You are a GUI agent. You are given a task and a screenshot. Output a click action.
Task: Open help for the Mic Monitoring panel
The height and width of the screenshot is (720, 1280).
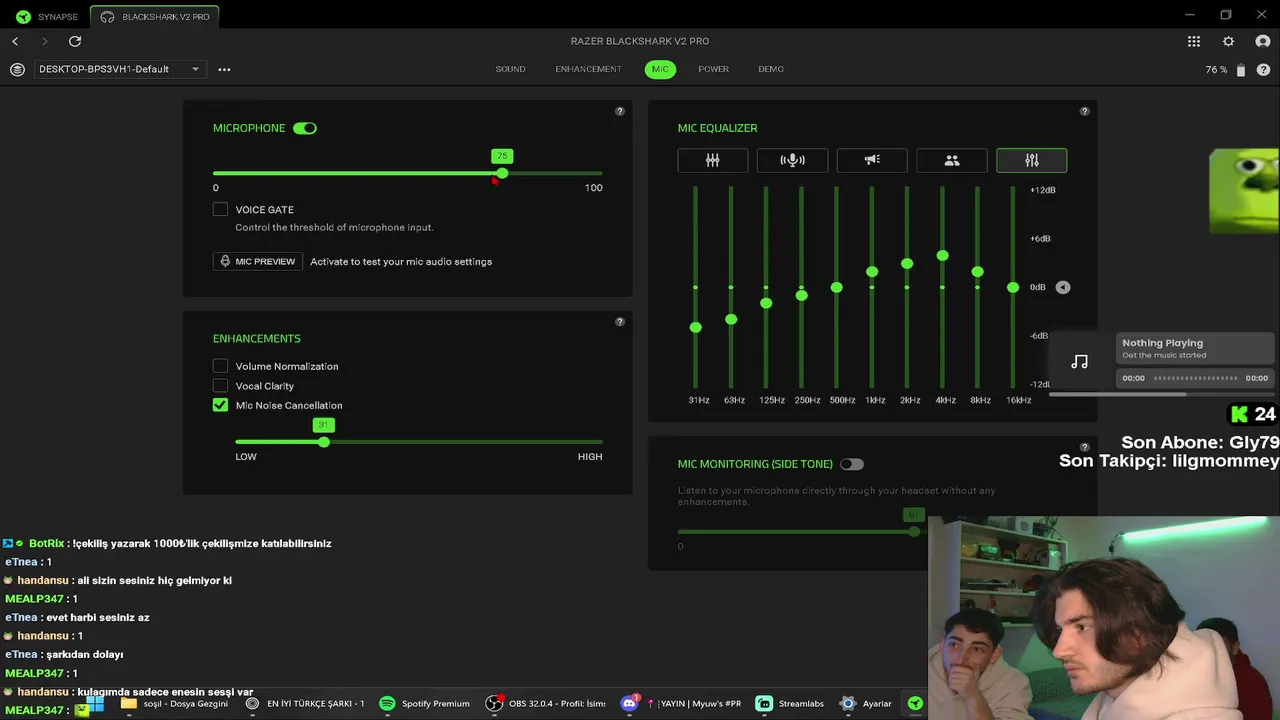tap(1084, 447)
